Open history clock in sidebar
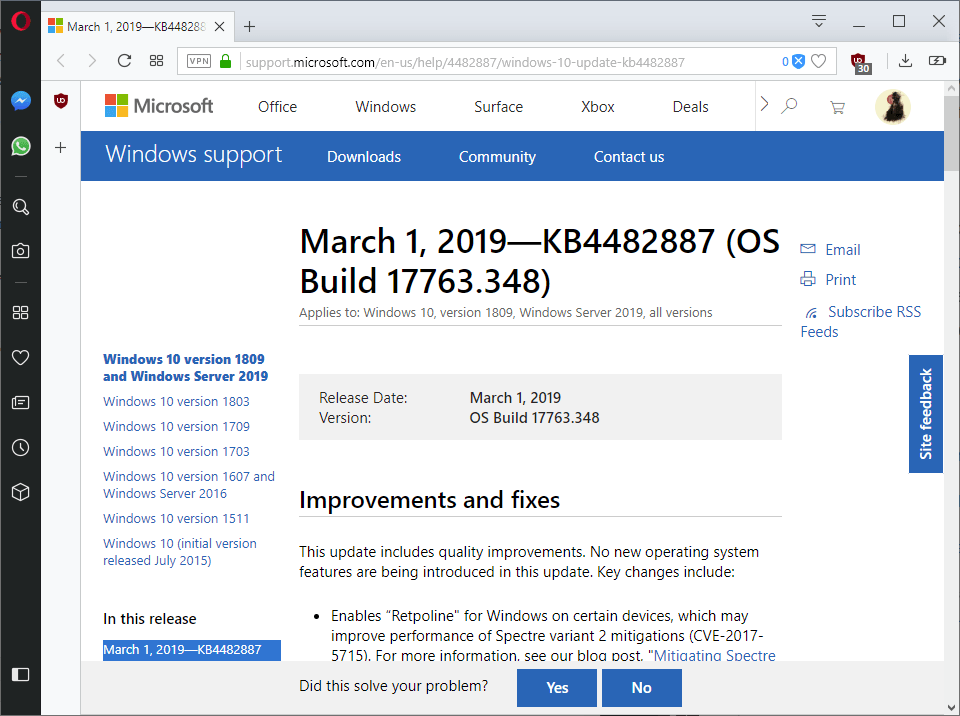 click(20, 448)
